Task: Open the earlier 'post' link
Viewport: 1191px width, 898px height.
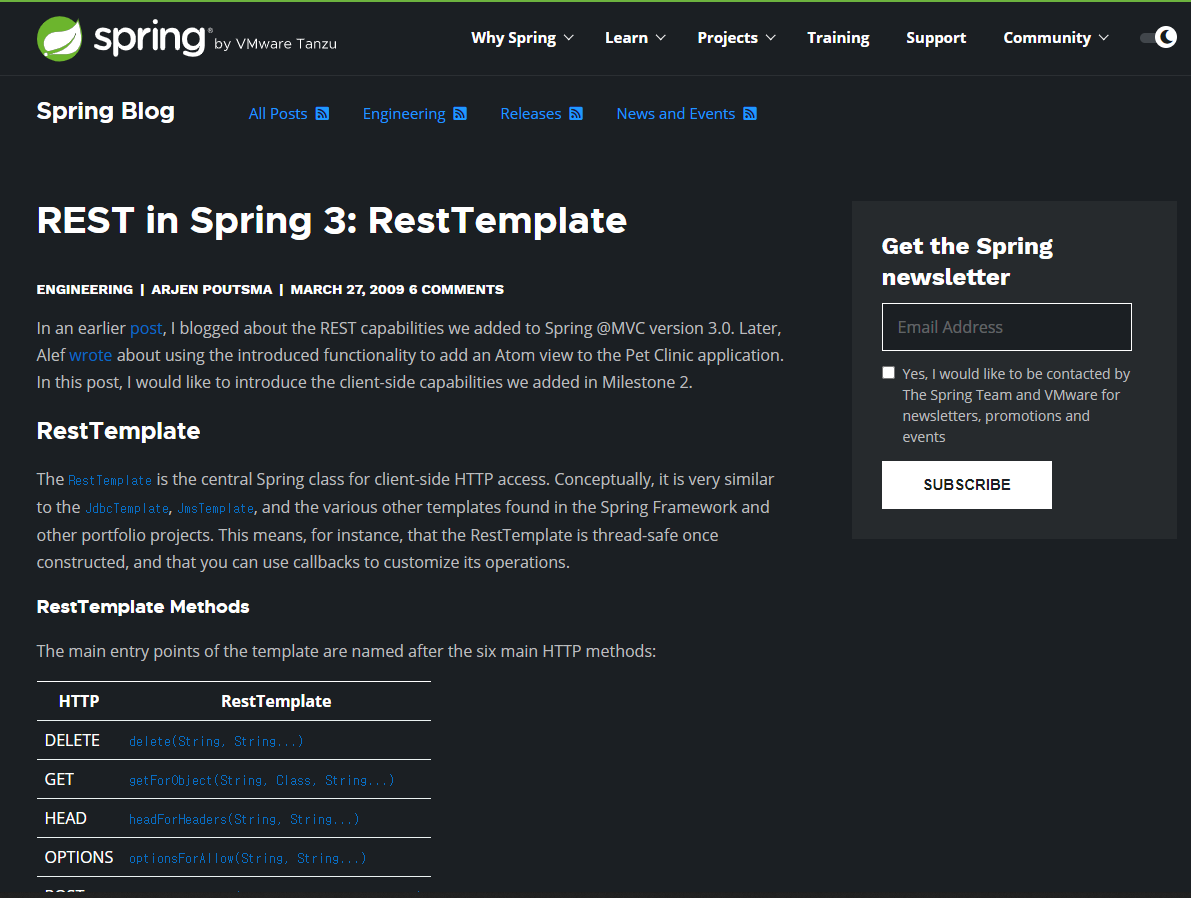Action: (x=146, y=328)
